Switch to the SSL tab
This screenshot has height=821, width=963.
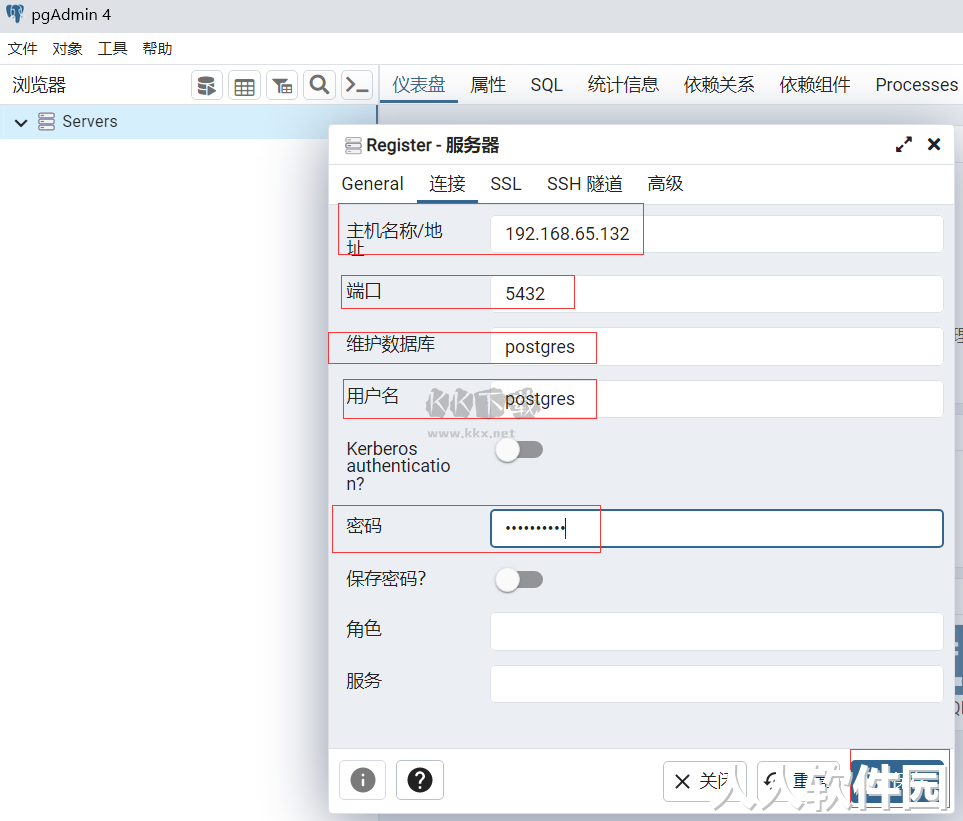[506, 184]
